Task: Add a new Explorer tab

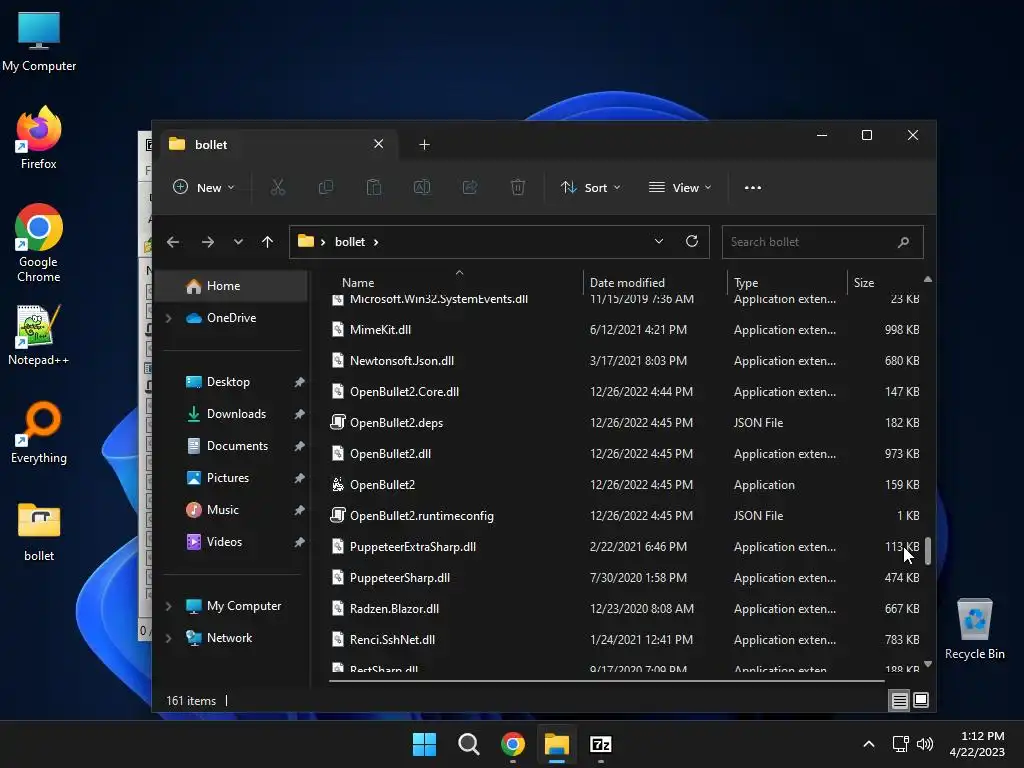Action: pyautogui.click(x=424, y=144)
